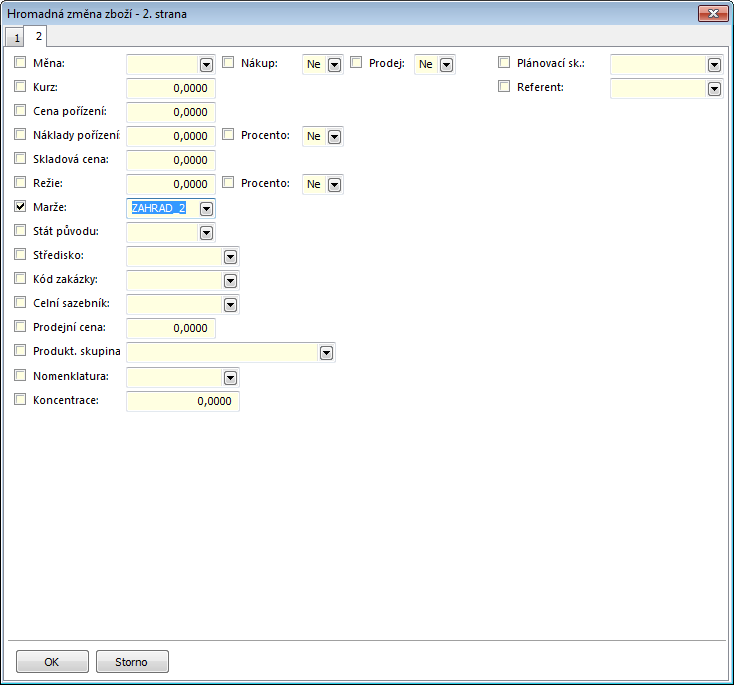The height and width of the screenshot is (685, 734).
Task: Expand the Celní sazebník dropdown
Action: [x=230, y=305]
